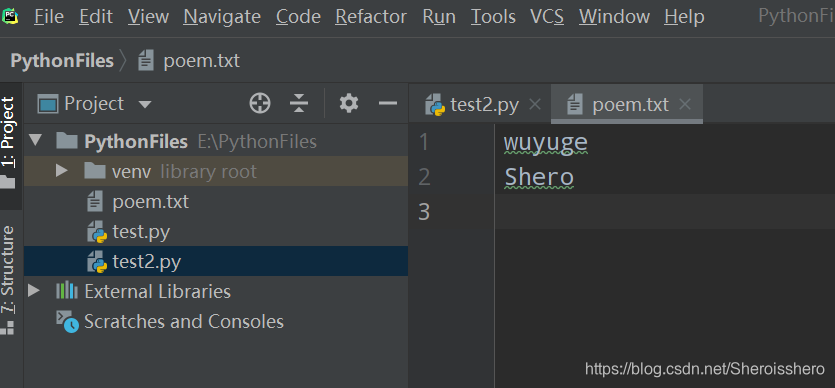Click the External Libraries bars icon
The width and height of the screenshot is (835, 388).
coord(67,291)
